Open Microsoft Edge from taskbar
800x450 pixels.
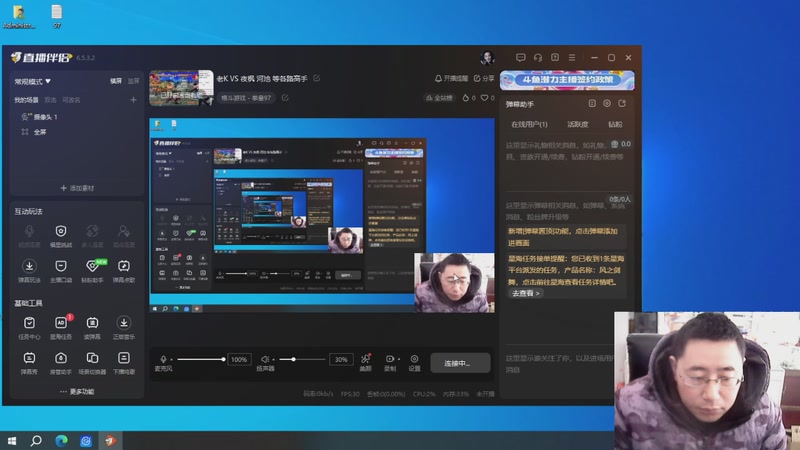click(61, 440)
